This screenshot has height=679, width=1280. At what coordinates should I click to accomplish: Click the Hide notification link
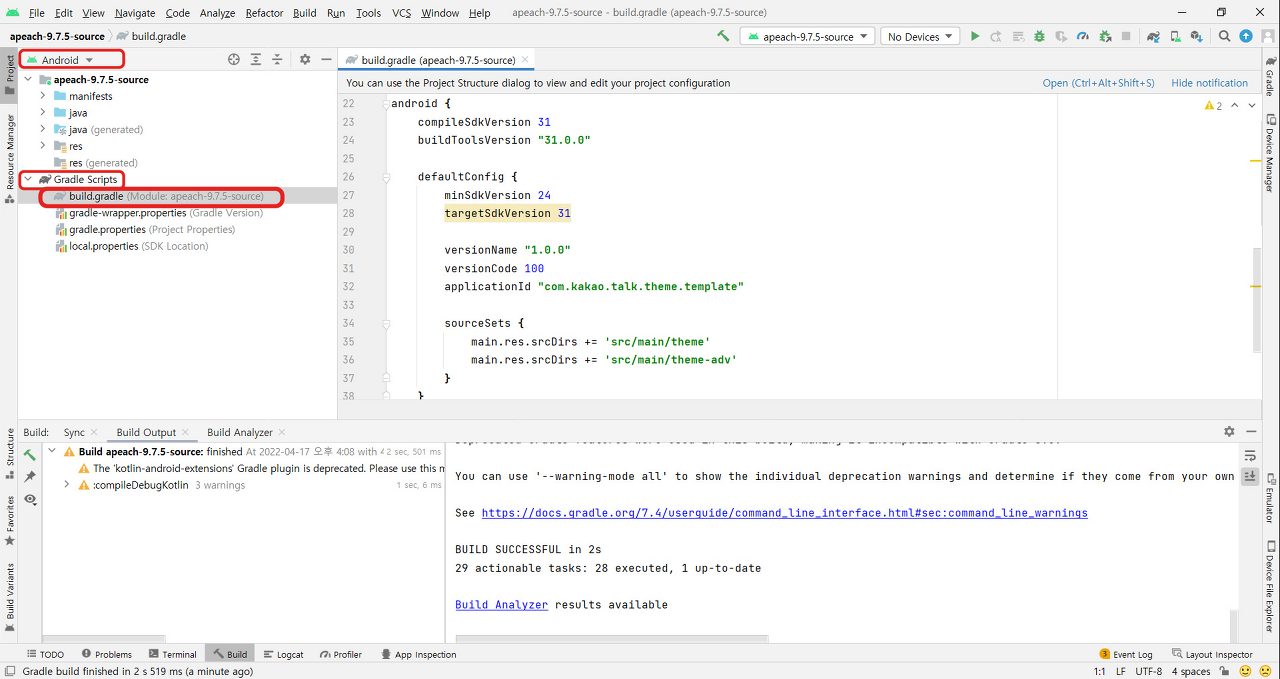coord(1211,82)
